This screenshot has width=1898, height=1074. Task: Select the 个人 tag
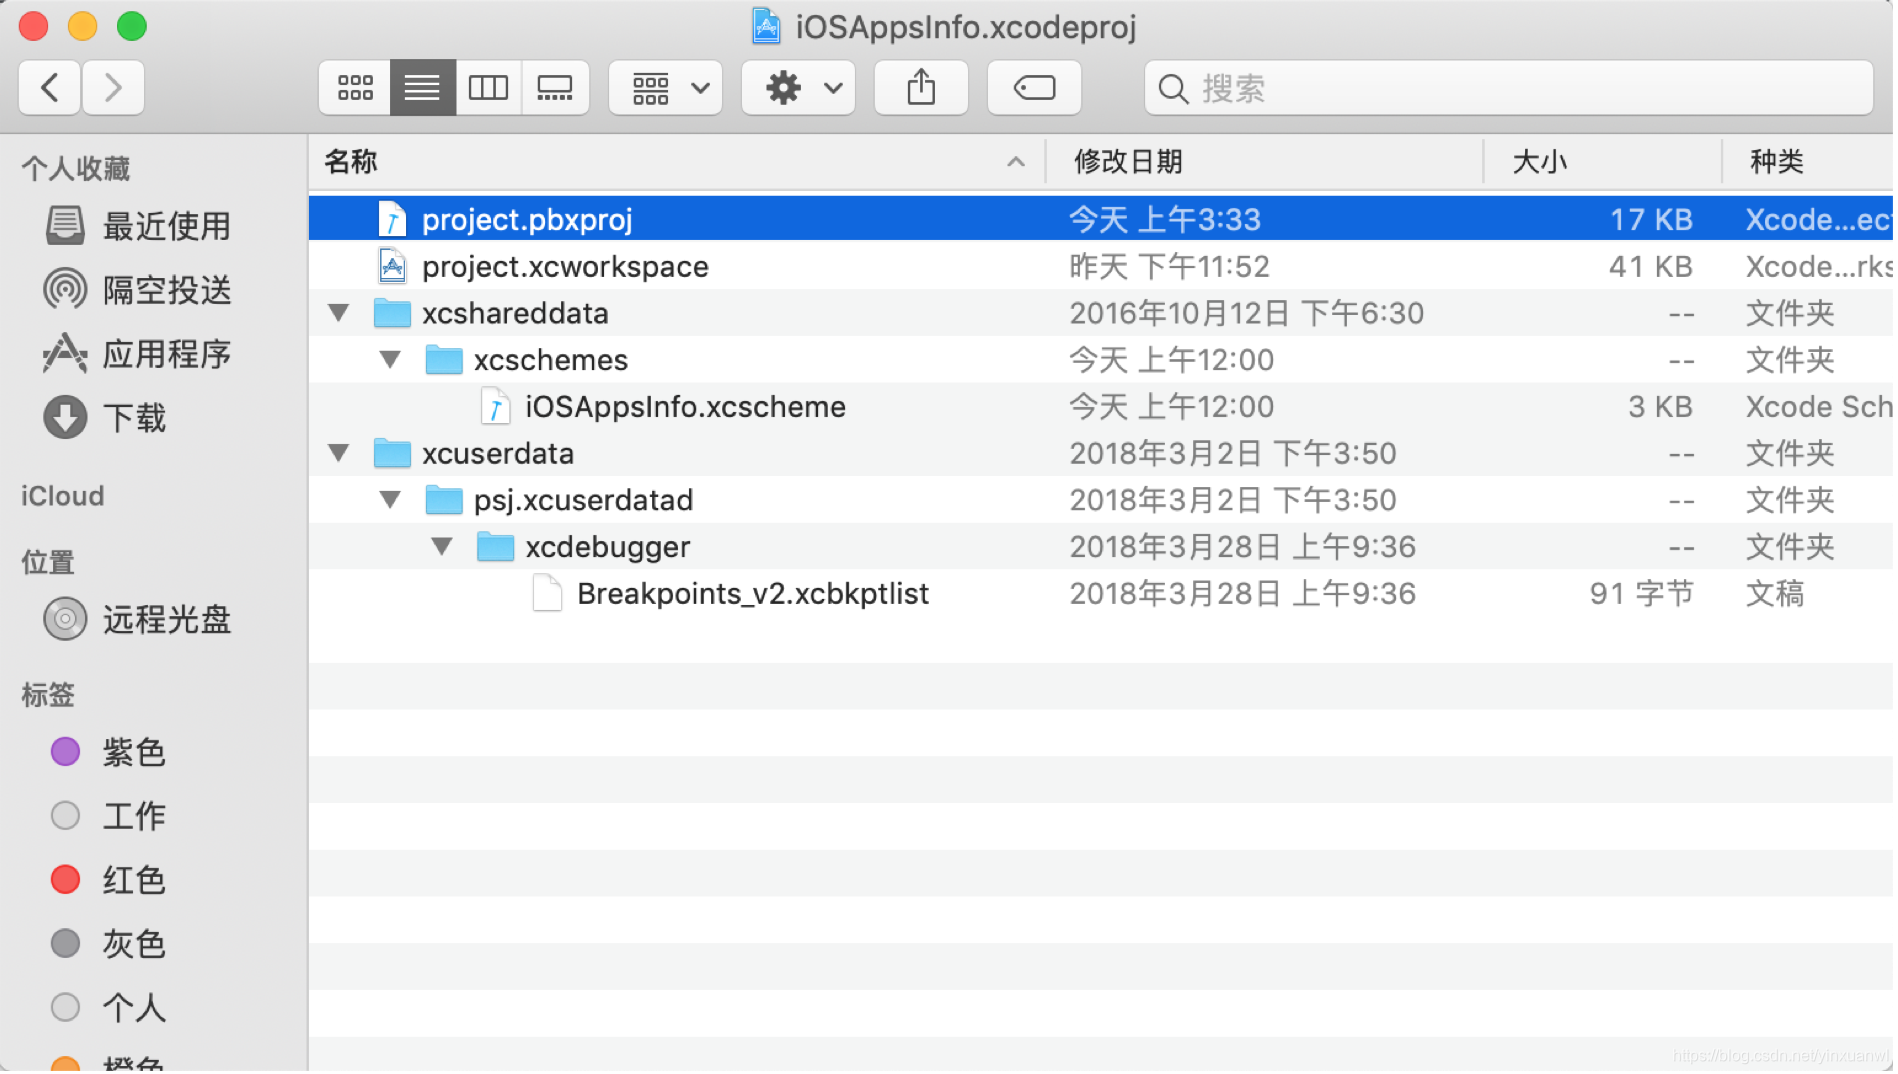pyautogui.click(x=108, y=1008)
